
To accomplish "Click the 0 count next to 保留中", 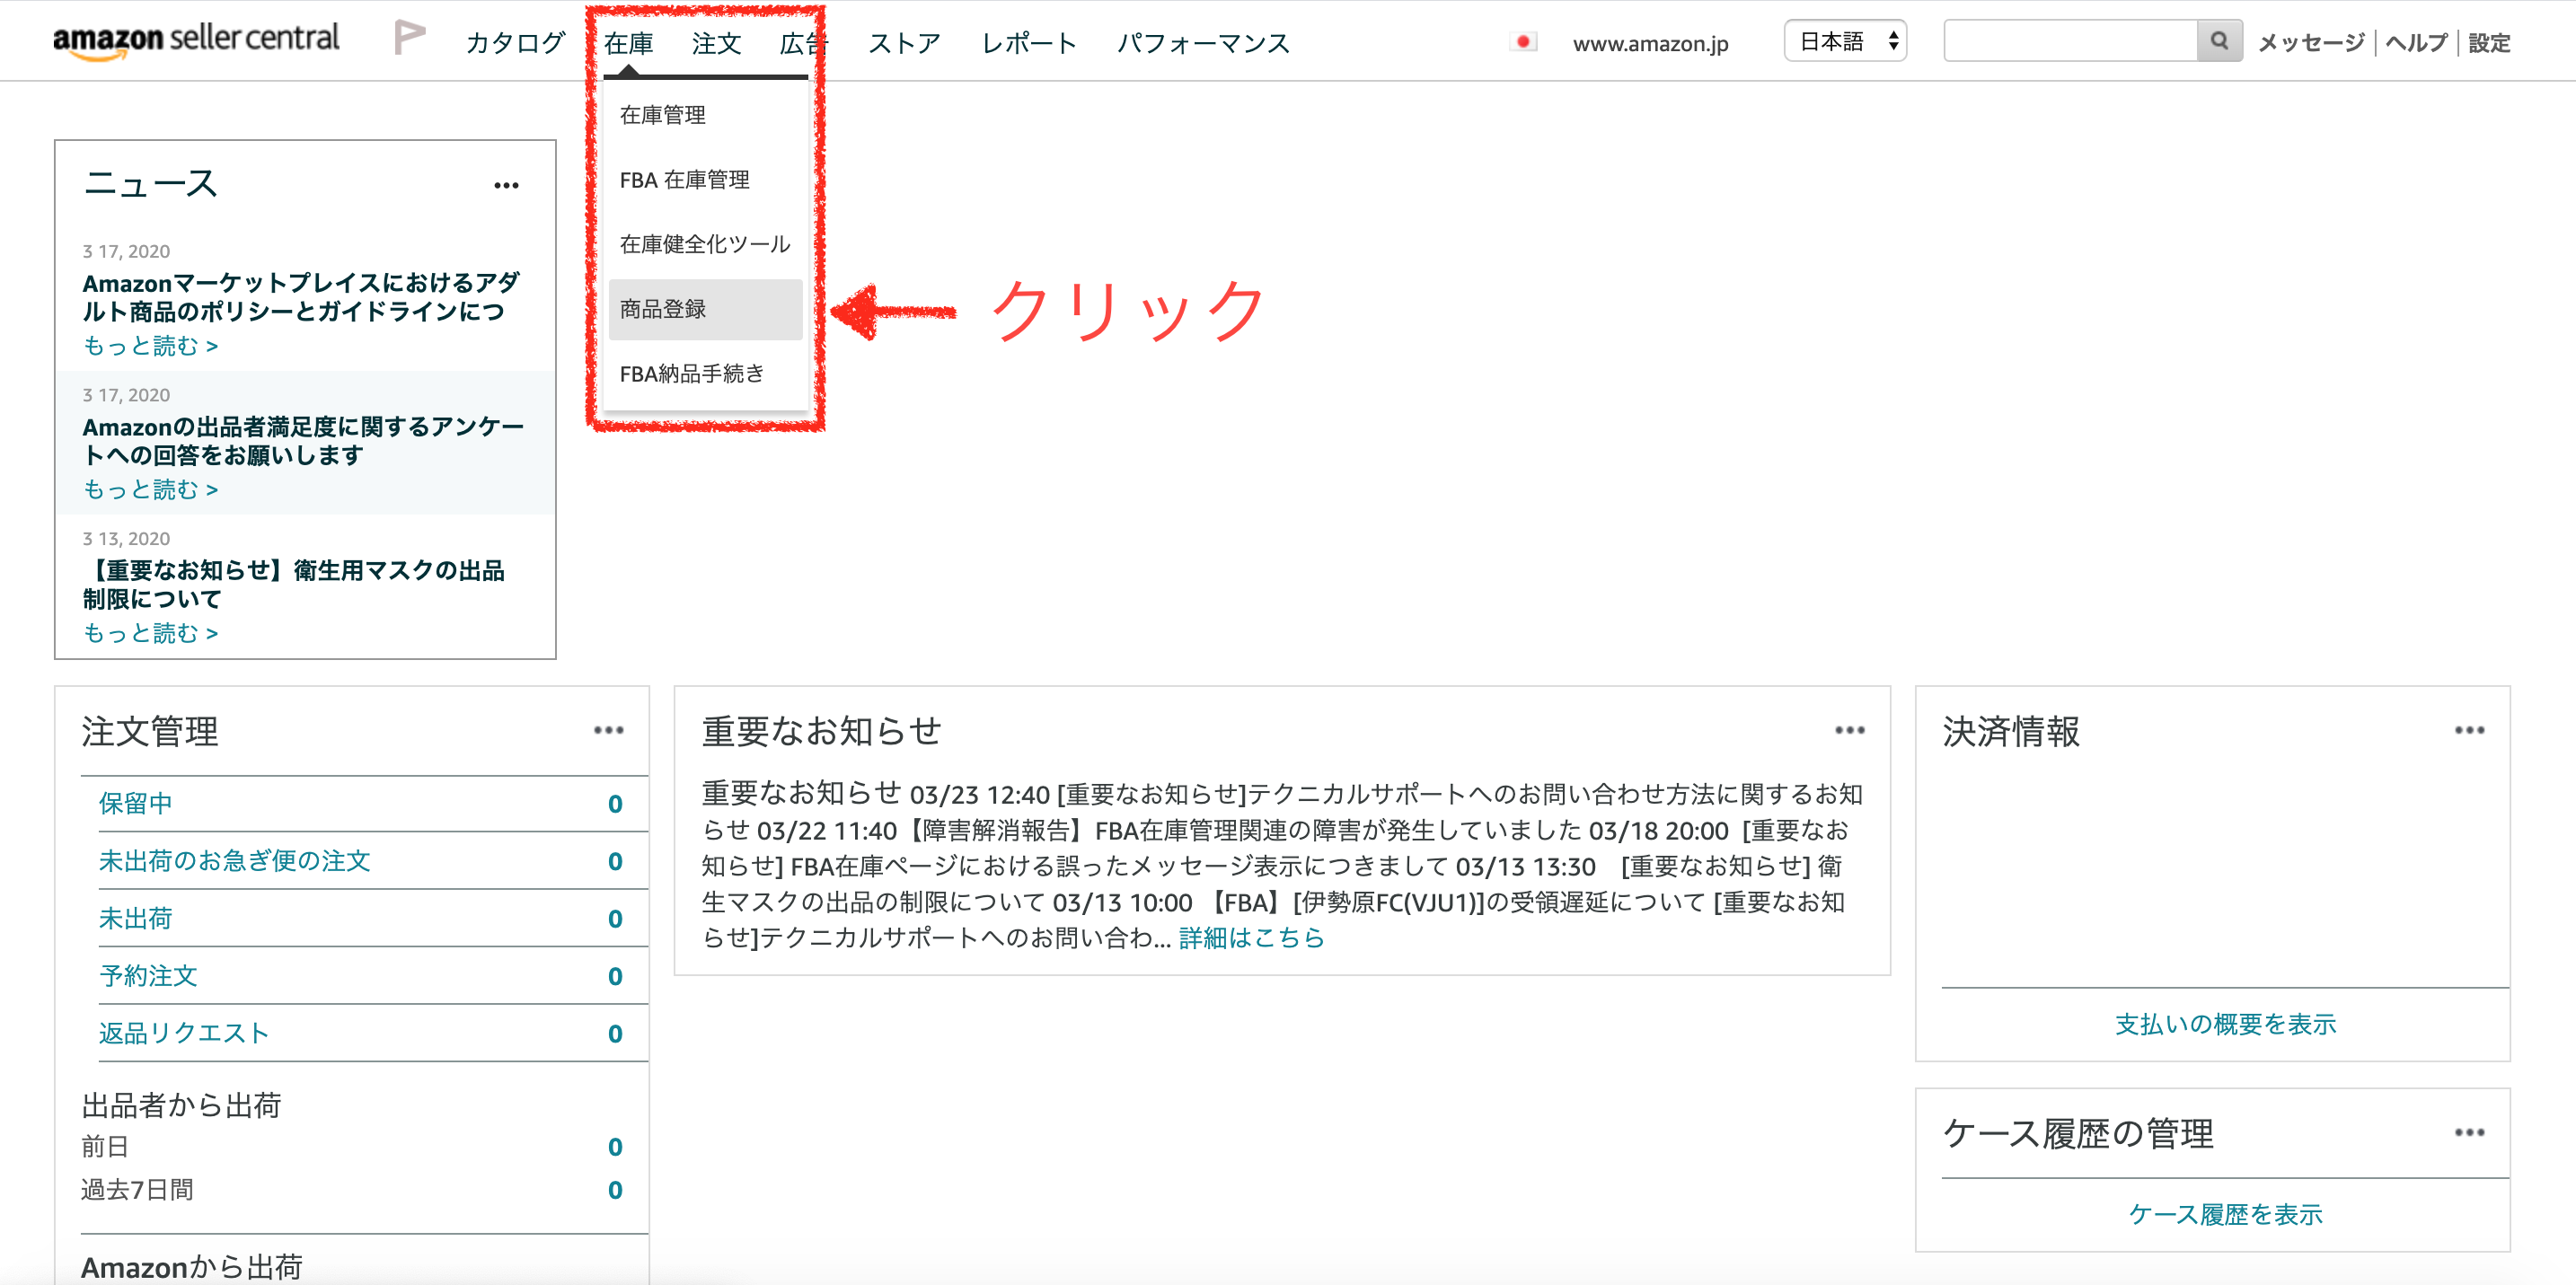I will point(615,804).
